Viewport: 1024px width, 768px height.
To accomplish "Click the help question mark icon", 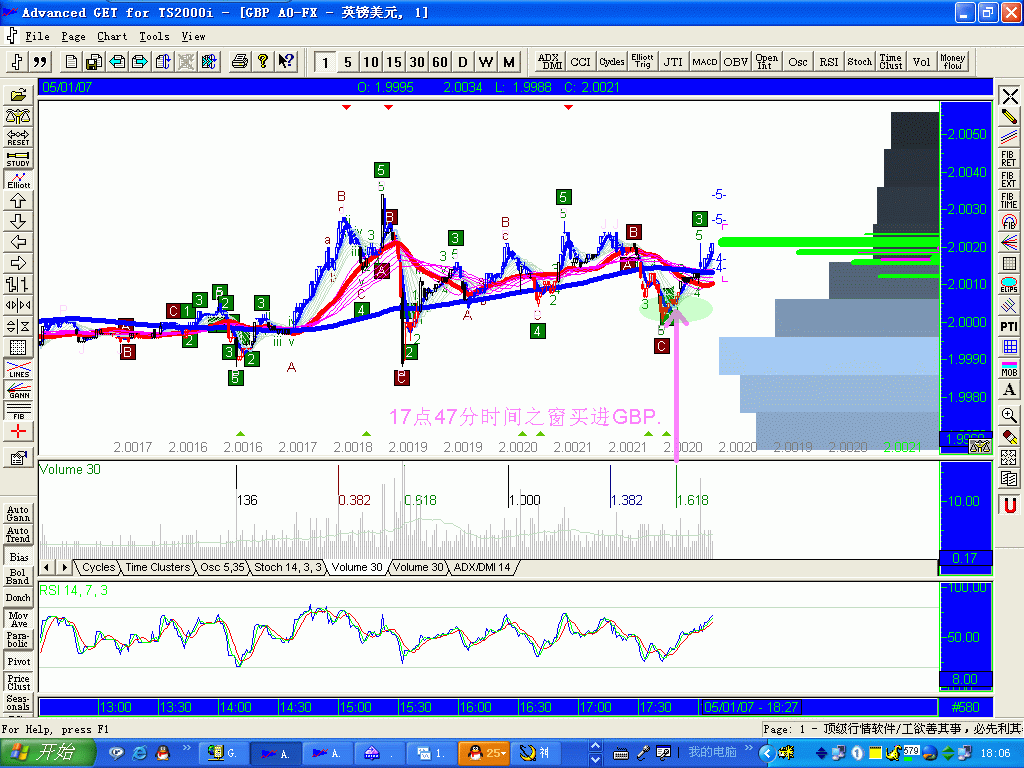I will (263, 62).
